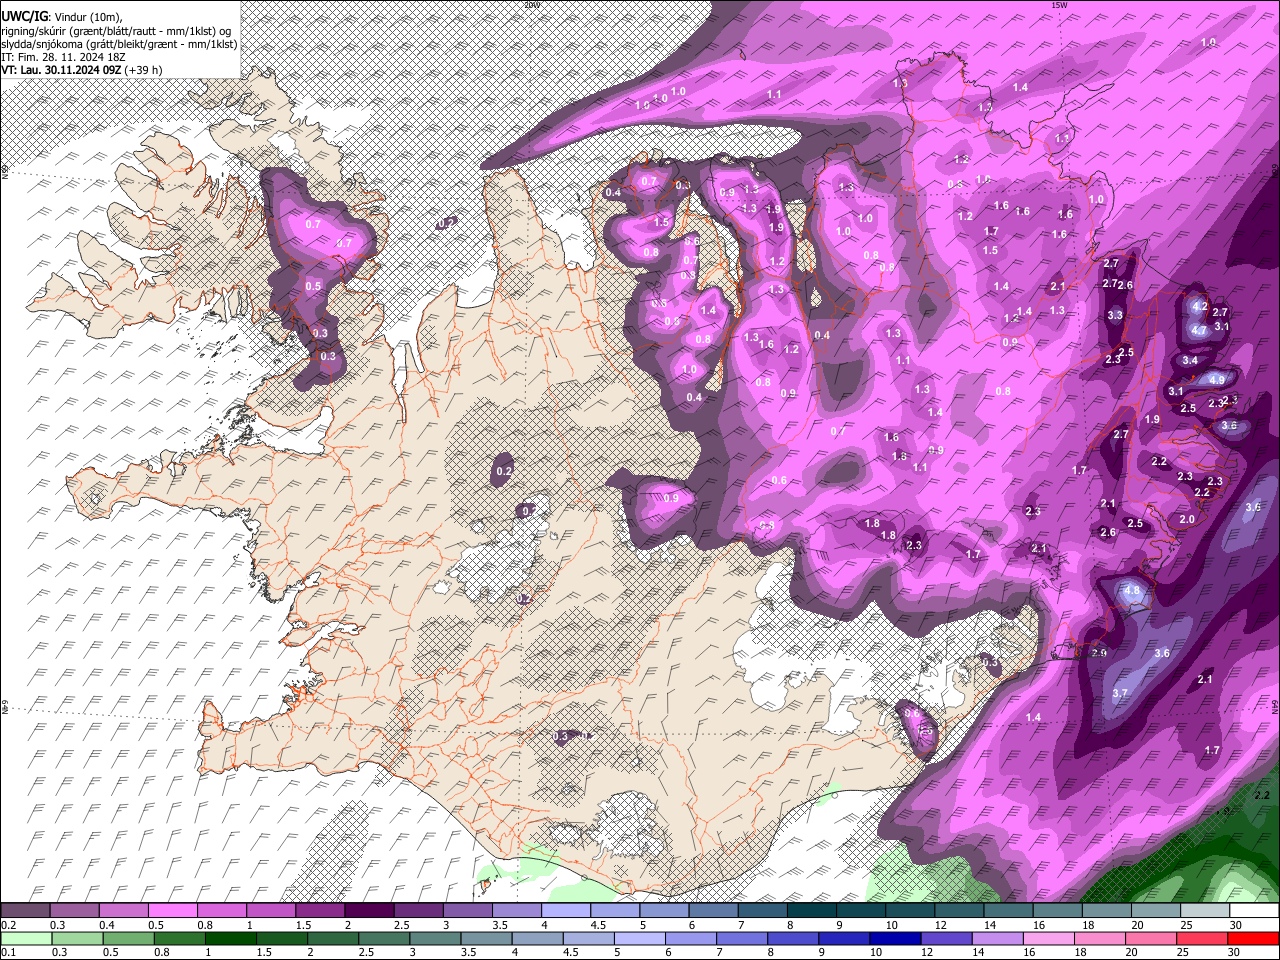Click the 2.0 precipitation value on map
The width and height of the screenshot is (1280, 960).
click(x=1187, y=520)
